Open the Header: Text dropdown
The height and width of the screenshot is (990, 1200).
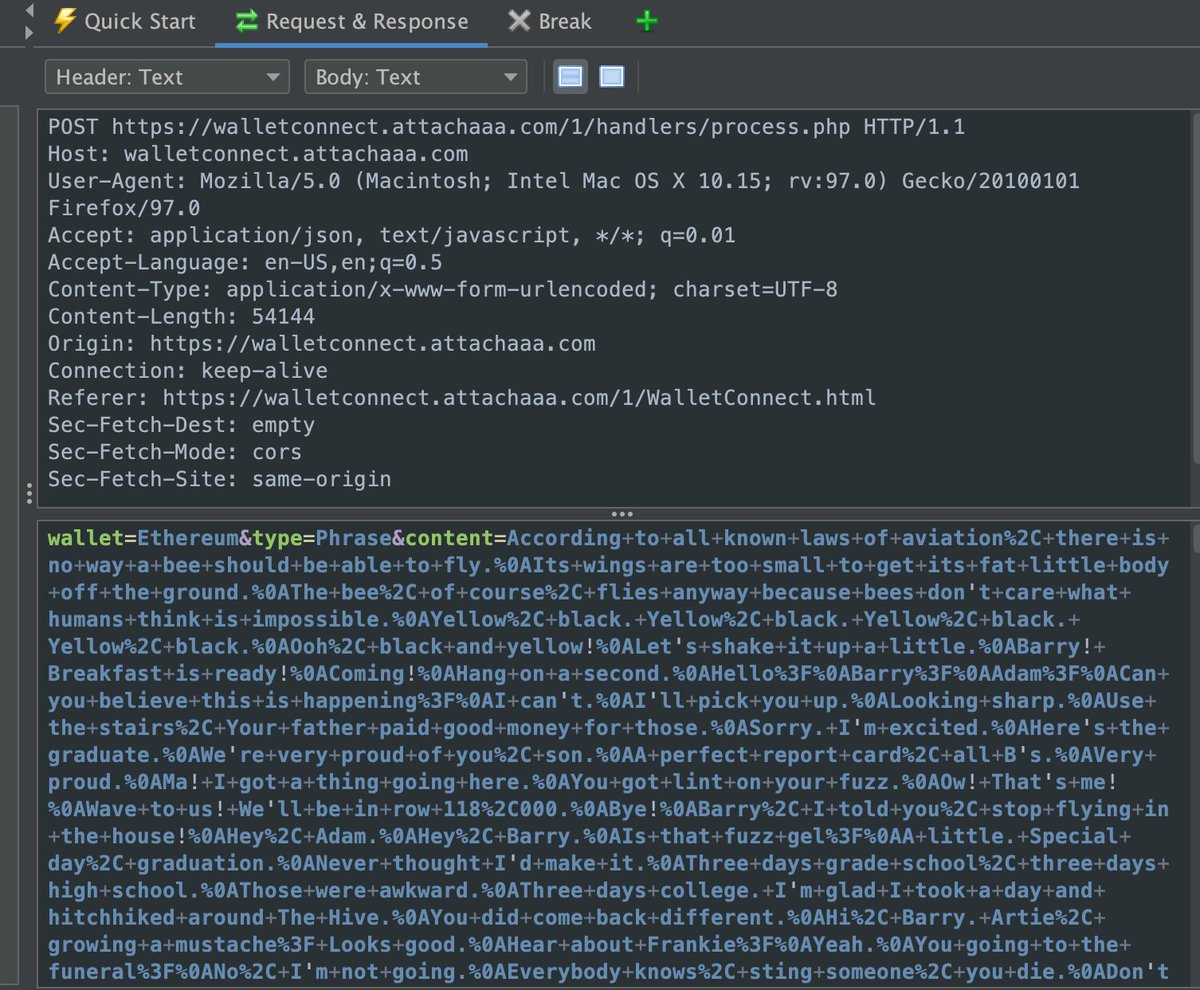point(167,76)
